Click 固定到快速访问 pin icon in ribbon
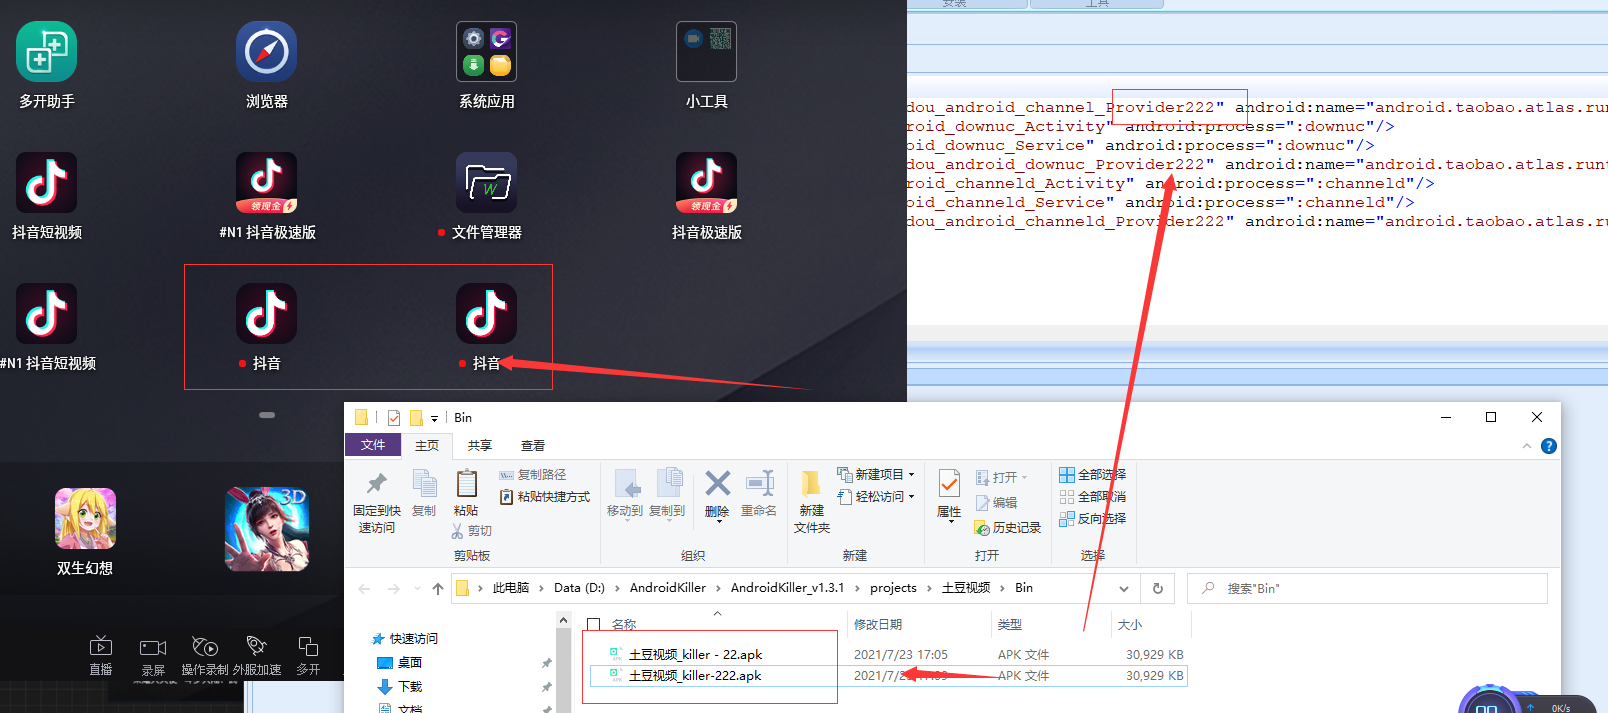The height and width of the screenshot is (713, 1608). point(376,484)
